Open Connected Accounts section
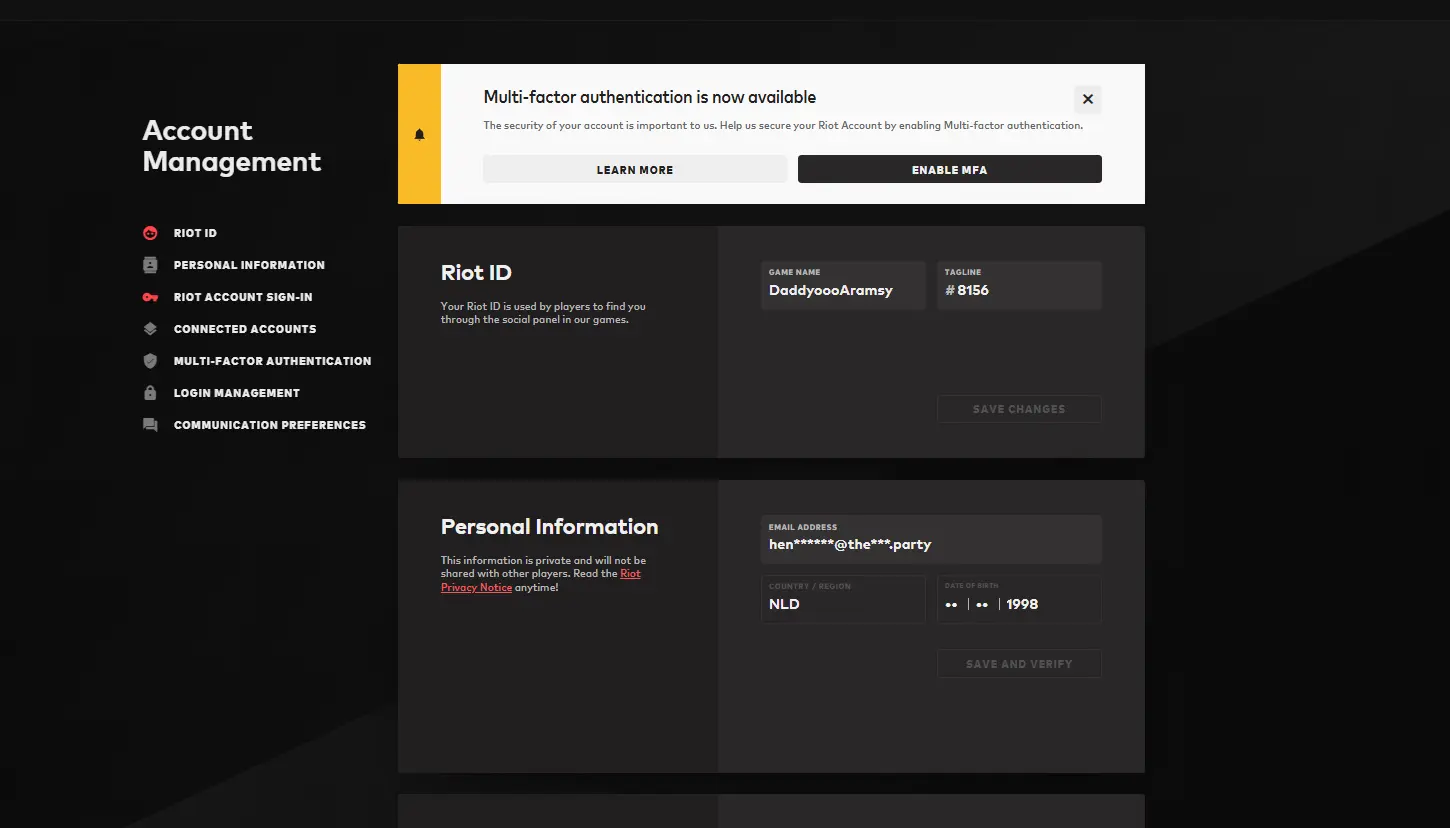Image resolution: width=1450 pixels, height=828 pixels. pyautogui.click(x=245, y=329)
